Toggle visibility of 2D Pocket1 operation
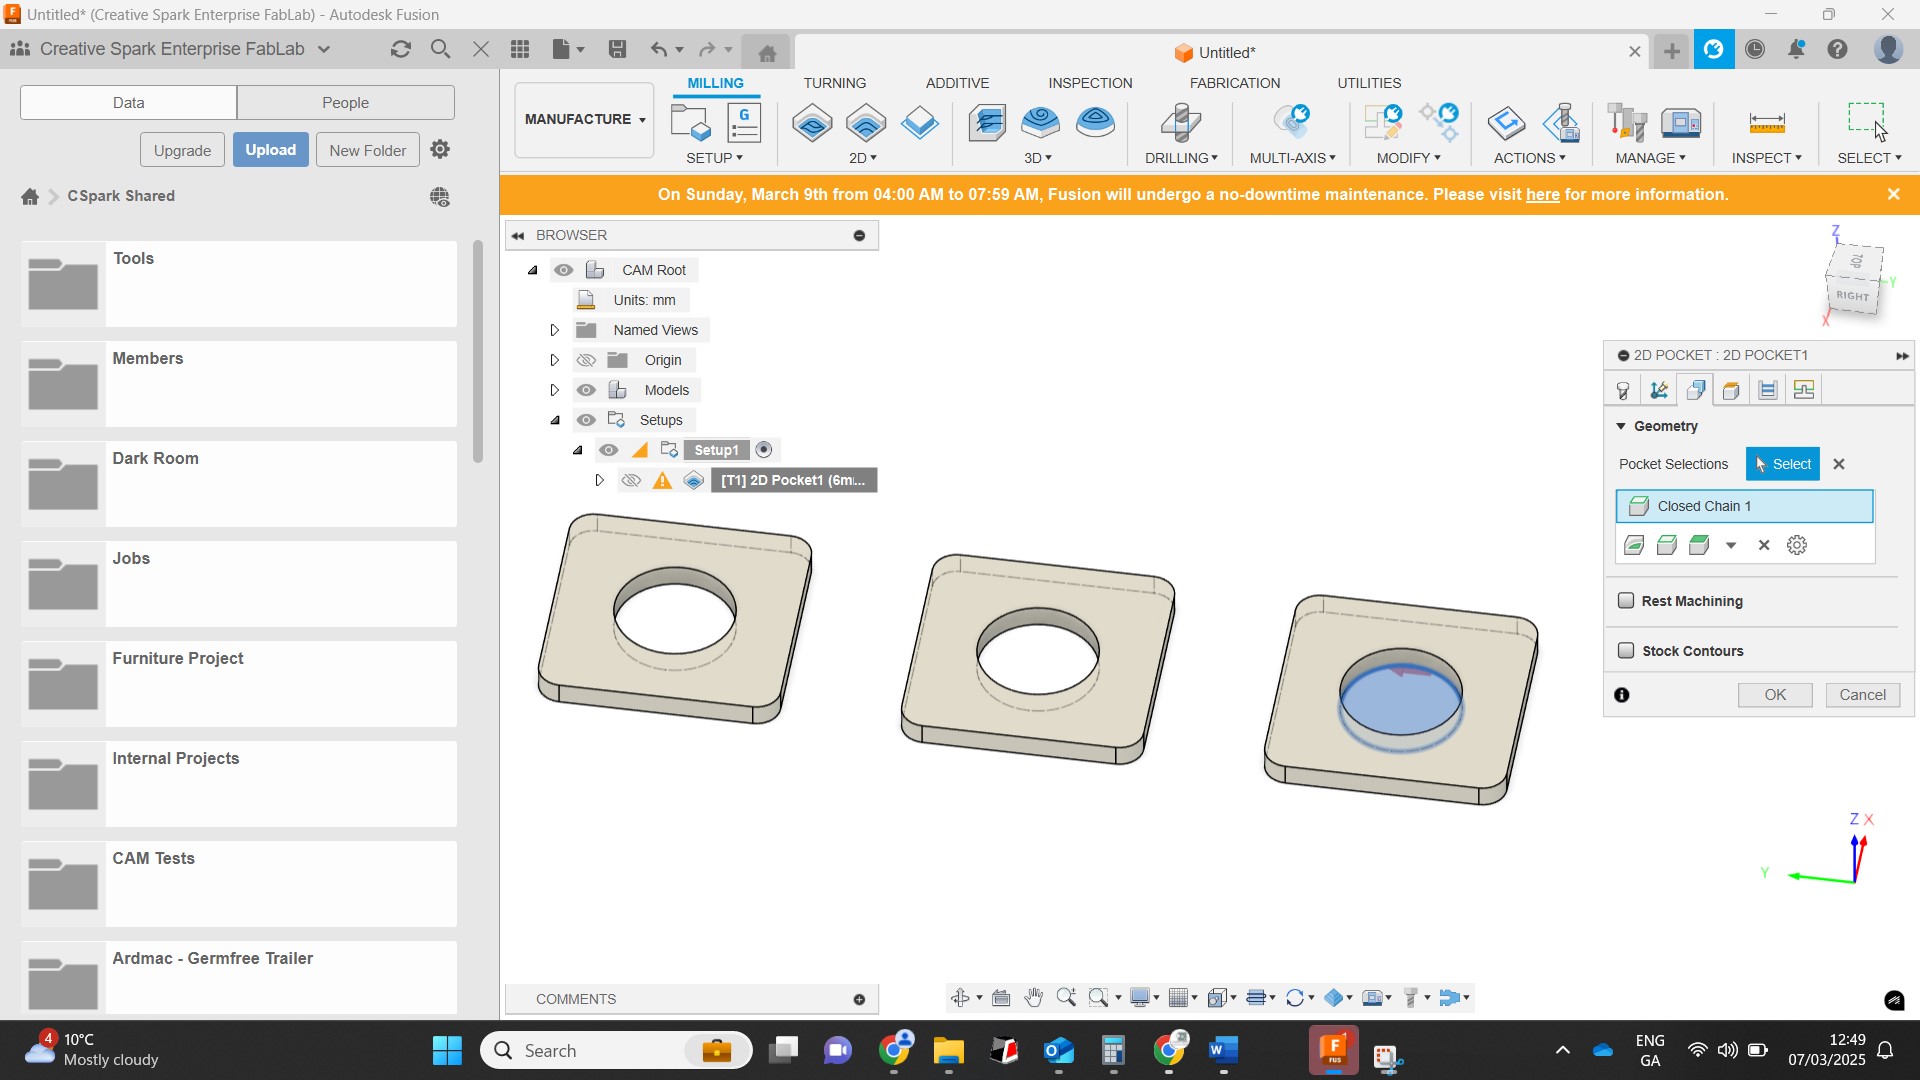 (x=631, y=480)
